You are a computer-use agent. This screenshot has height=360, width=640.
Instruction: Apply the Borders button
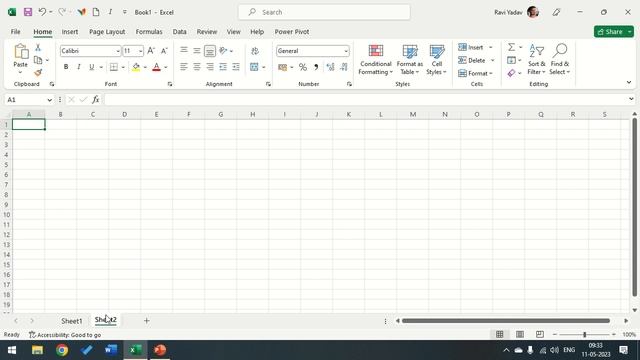pyautogui.click(x=114, y=67)
